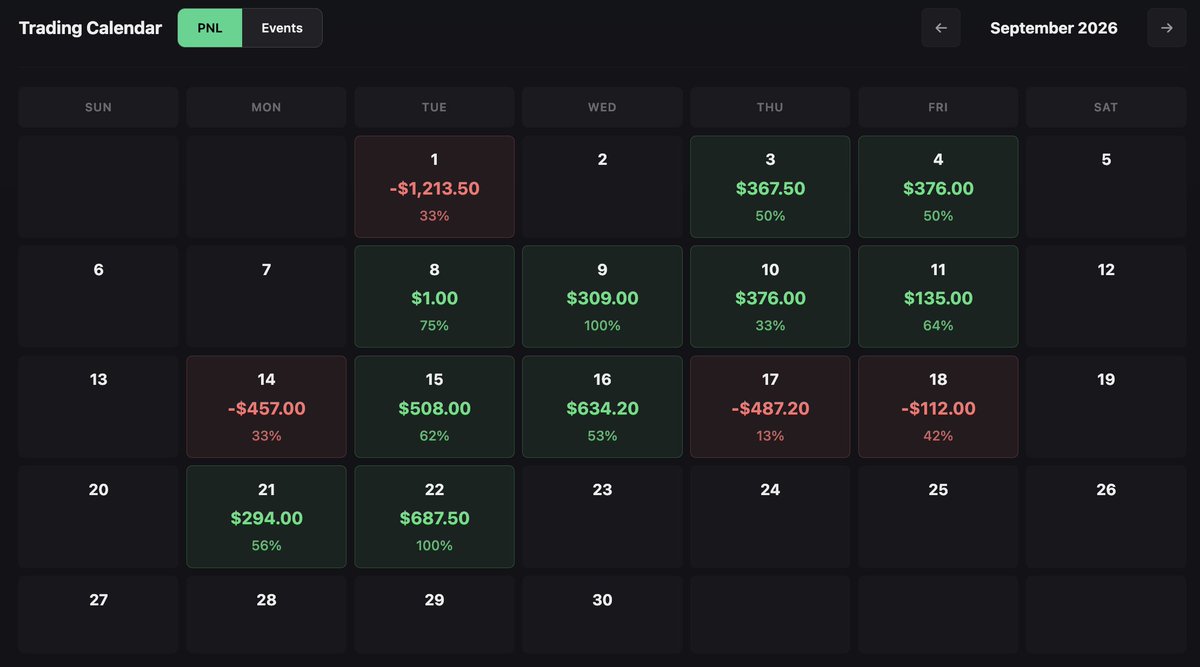1200x667 pixels.
Task: Go to next month with right arrow
Action: click(x=1167, y=28)
